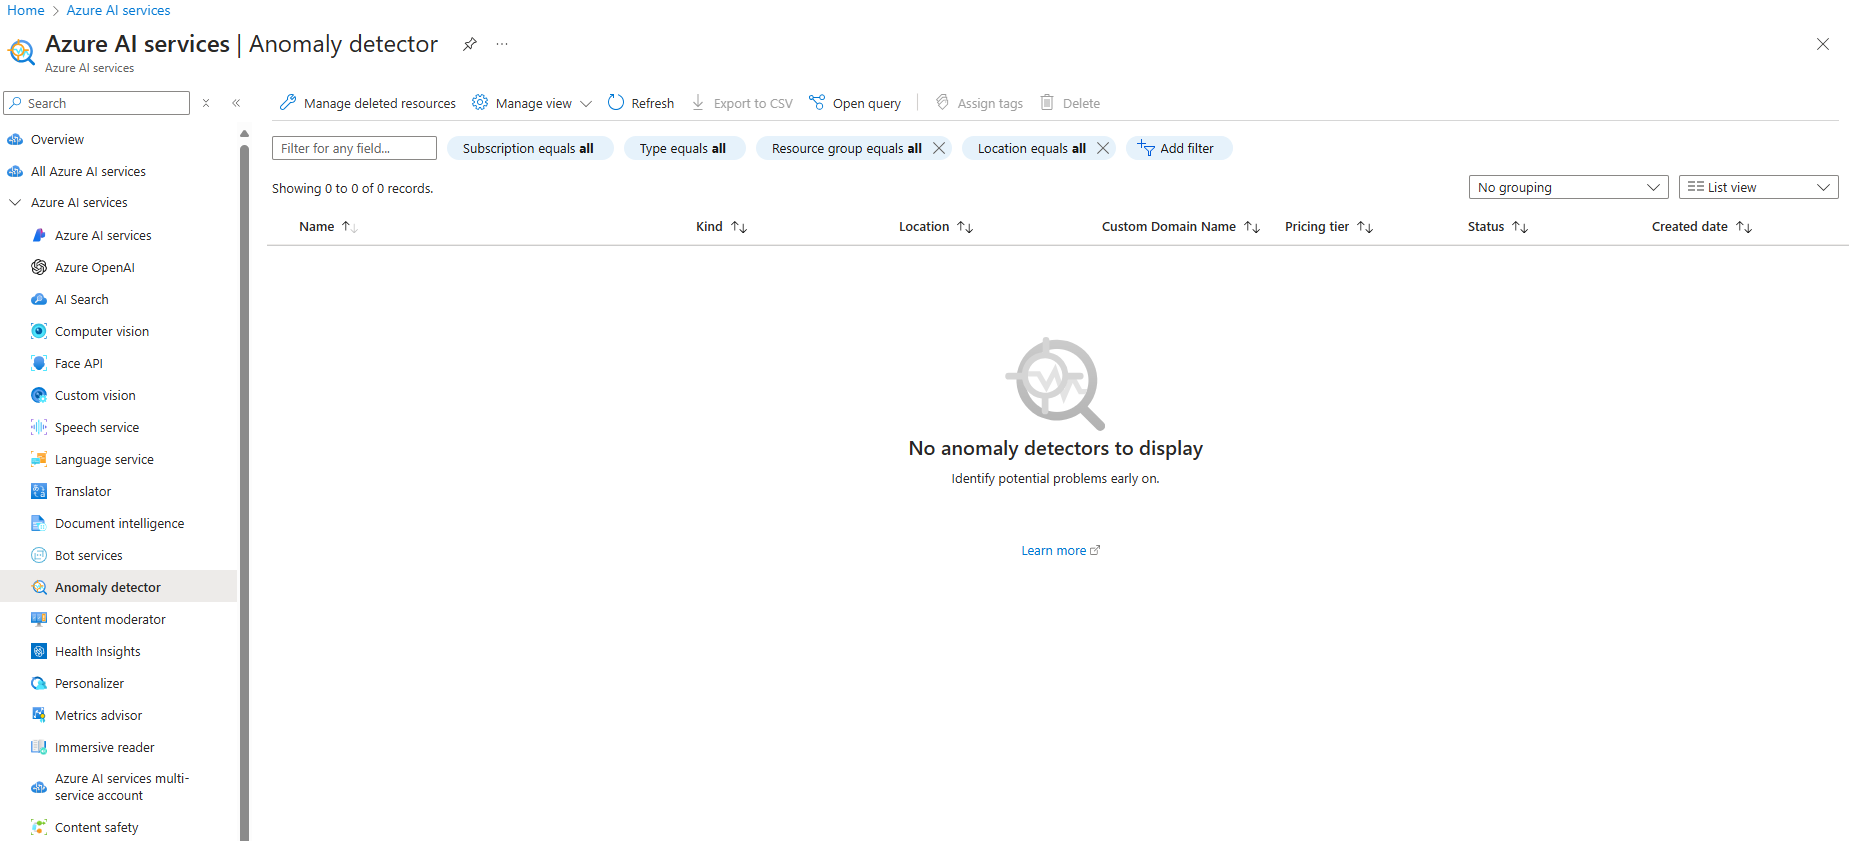
Task: Open the No grouping dropdown
Action: (x=1568, y=187)
